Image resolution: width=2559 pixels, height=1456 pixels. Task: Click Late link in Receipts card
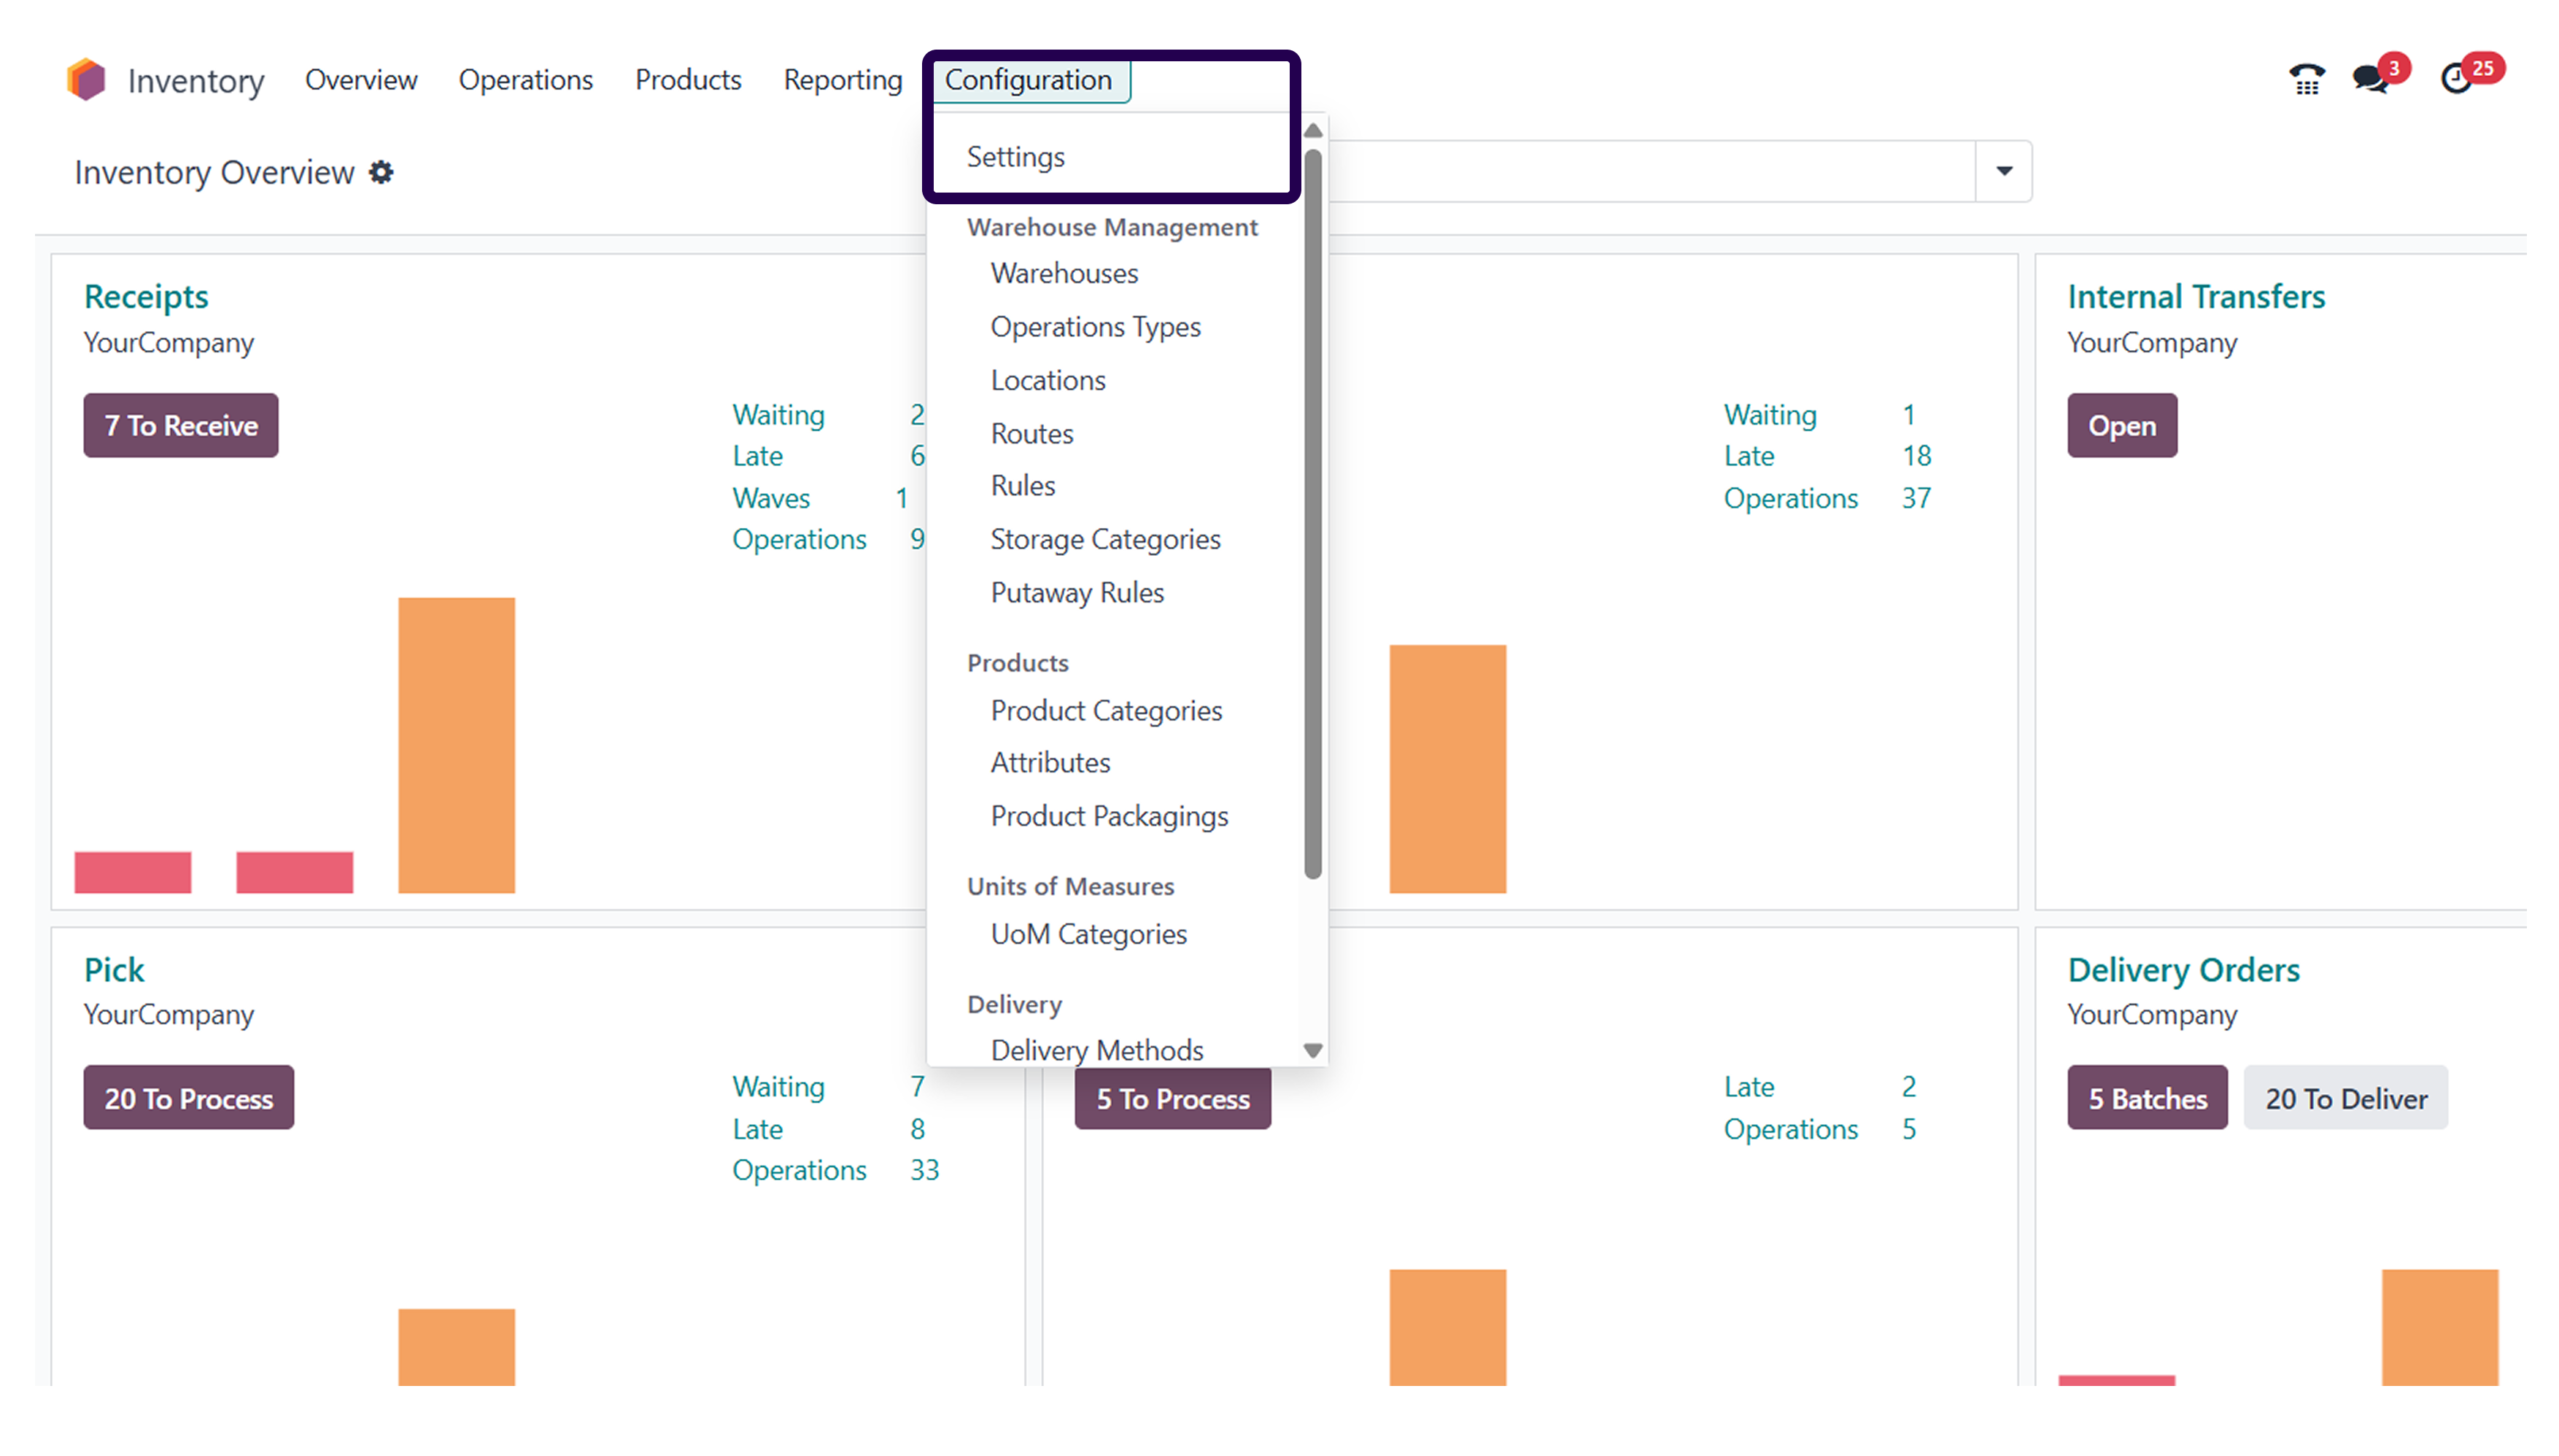757,456
